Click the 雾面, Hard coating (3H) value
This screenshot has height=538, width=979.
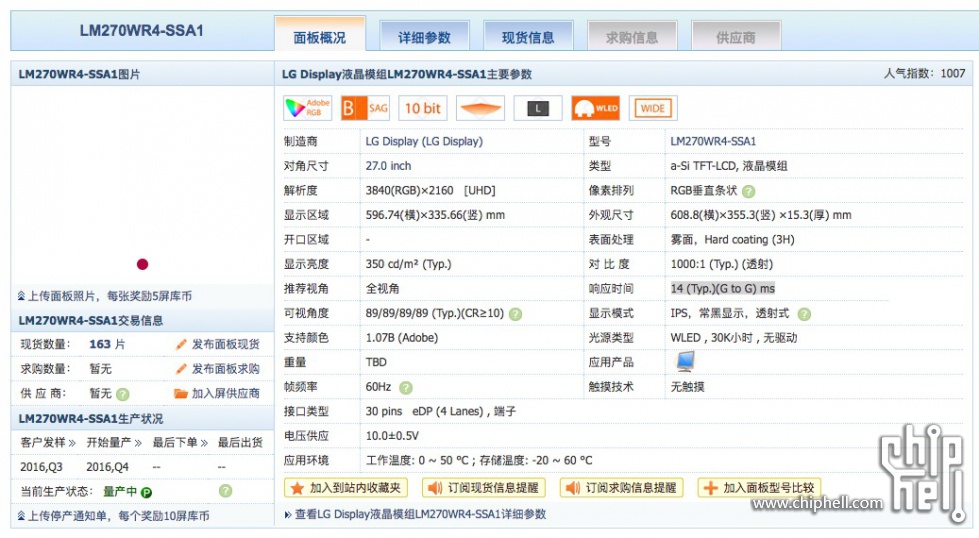732,240
